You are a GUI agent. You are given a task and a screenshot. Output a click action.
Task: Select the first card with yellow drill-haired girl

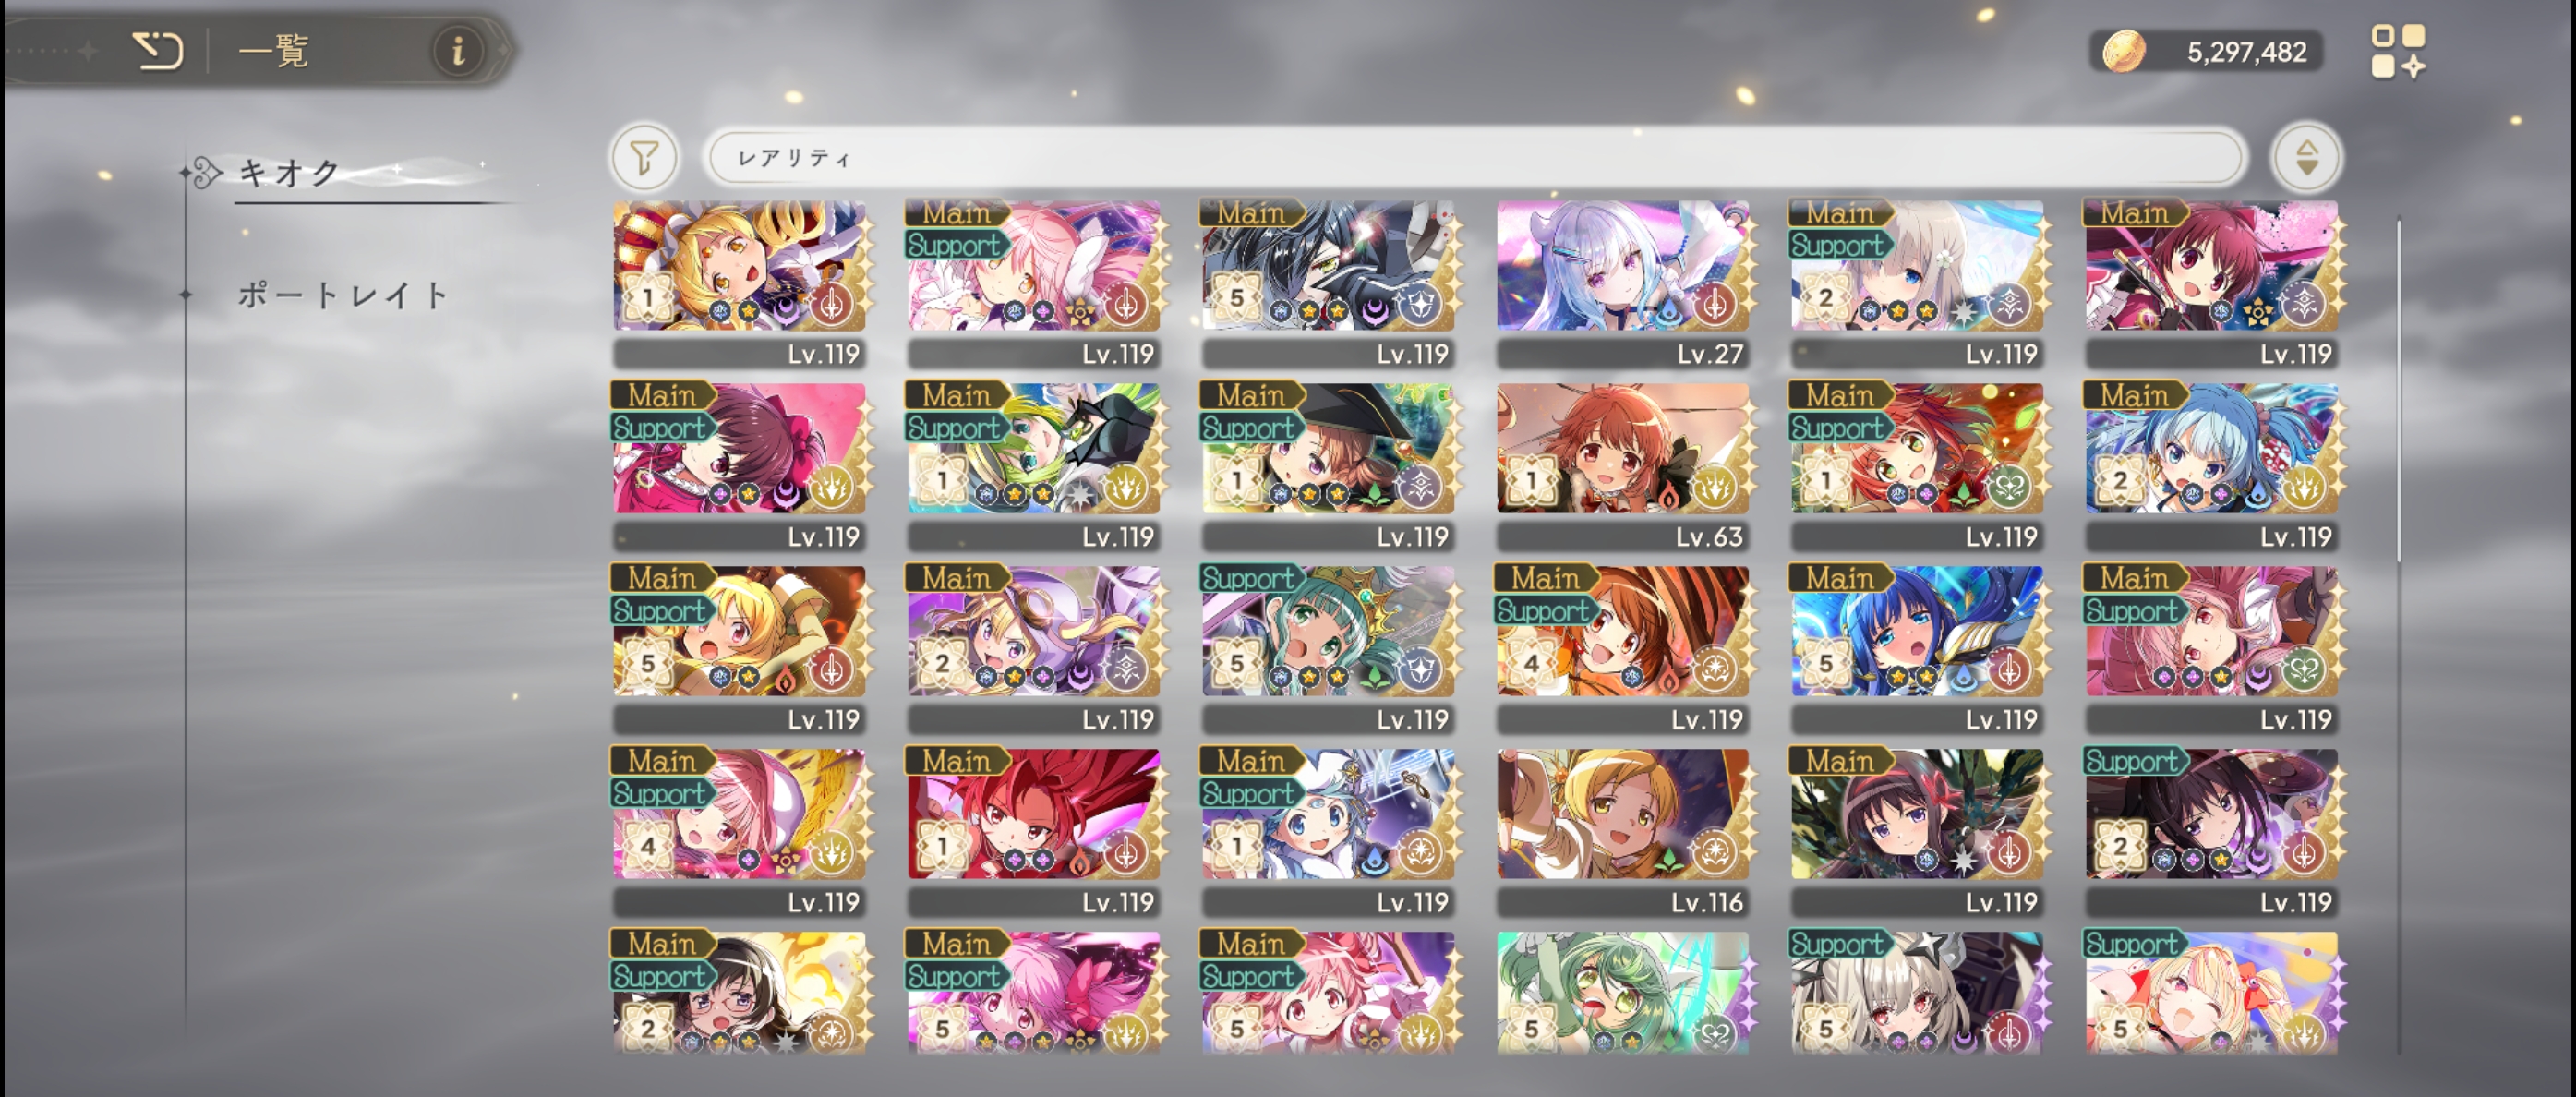(x=739, y=284)
